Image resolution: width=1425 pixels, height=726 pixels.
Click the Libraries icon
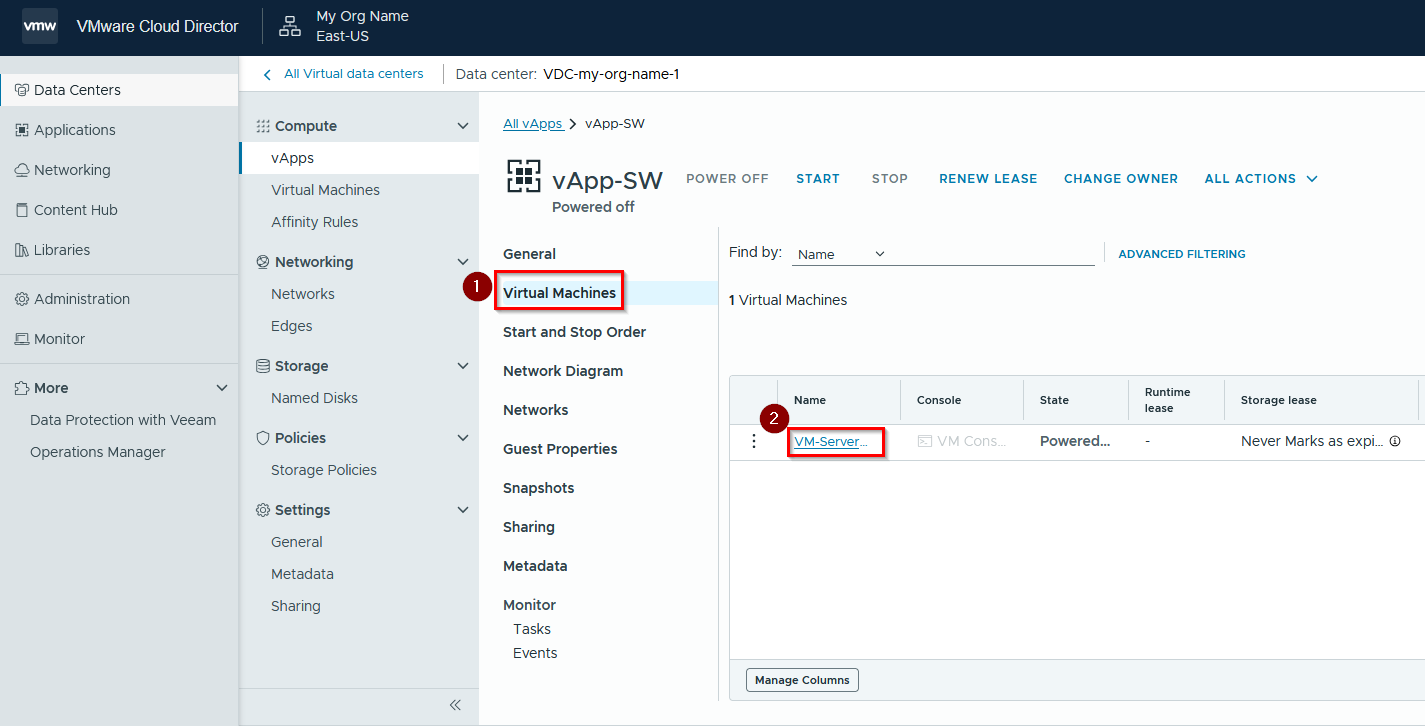[x=22, y=250]
